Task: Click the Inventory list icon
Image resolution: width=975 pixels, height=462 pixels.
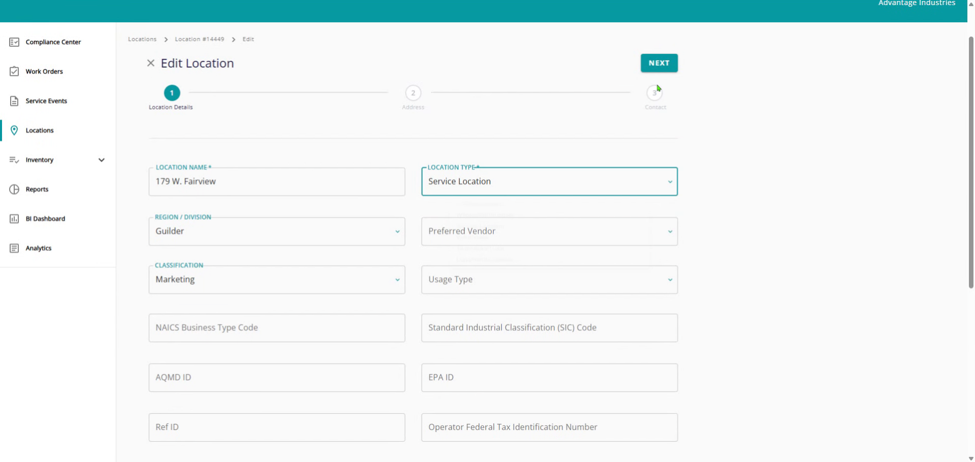Action: 14,160
